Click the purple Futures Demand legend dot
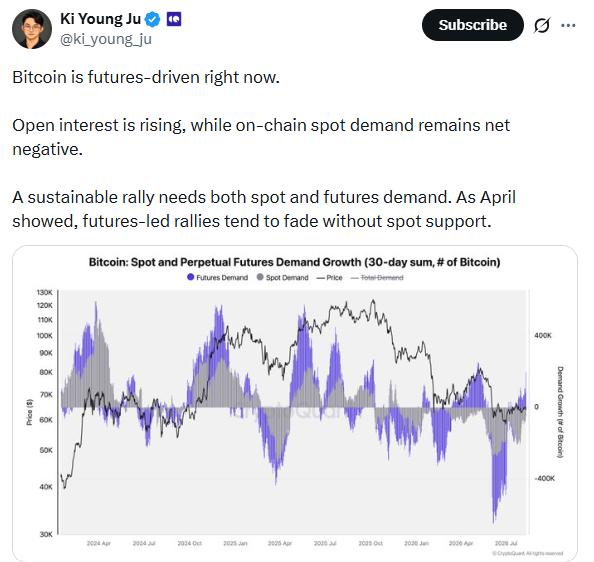Image resolution: width=594 pixels, height=562 pixels. (x=191, y=277)
